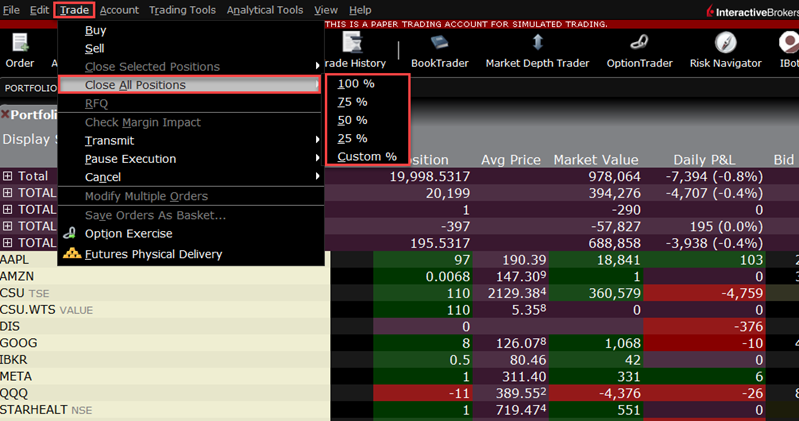Click QQQ position value -11
The image size is (799, 421).
459,393
